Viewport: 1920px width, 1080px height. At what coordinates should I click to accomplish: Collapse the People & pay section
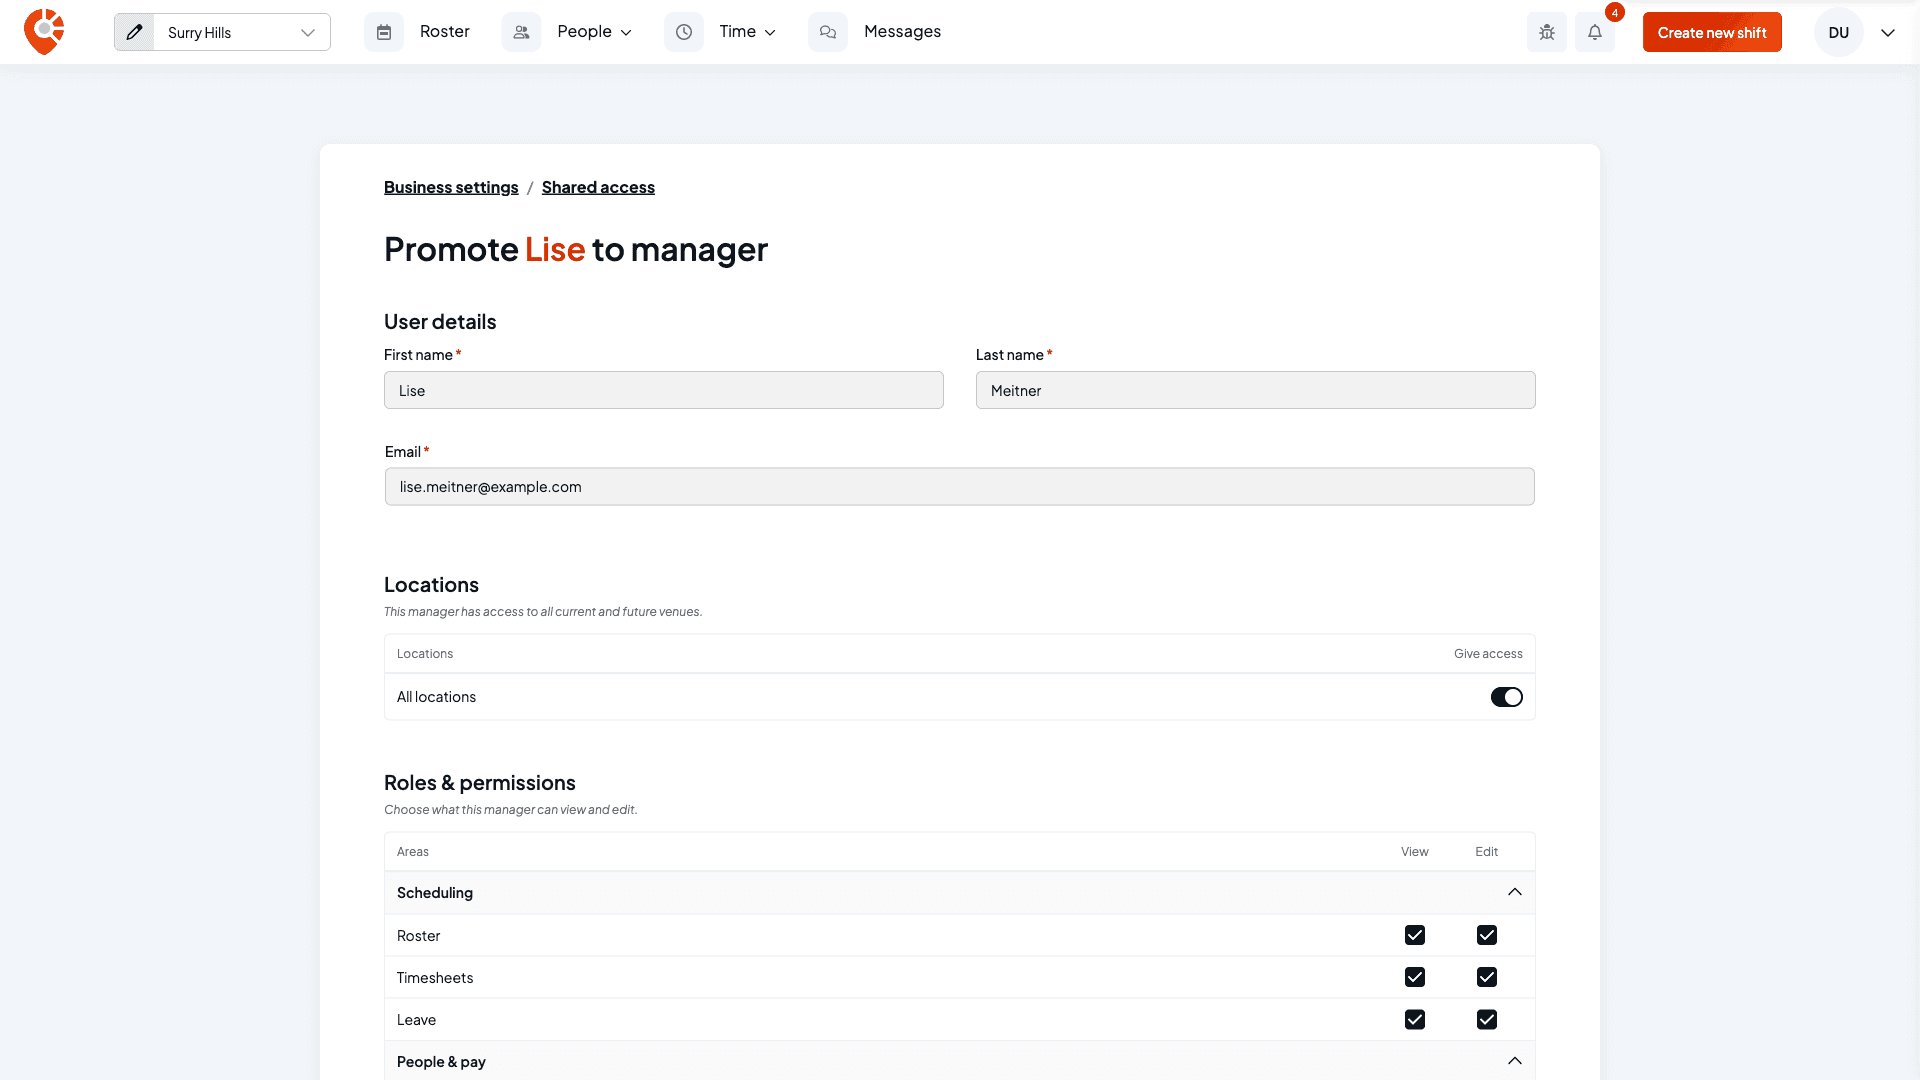click(x=1515, y=1061)
